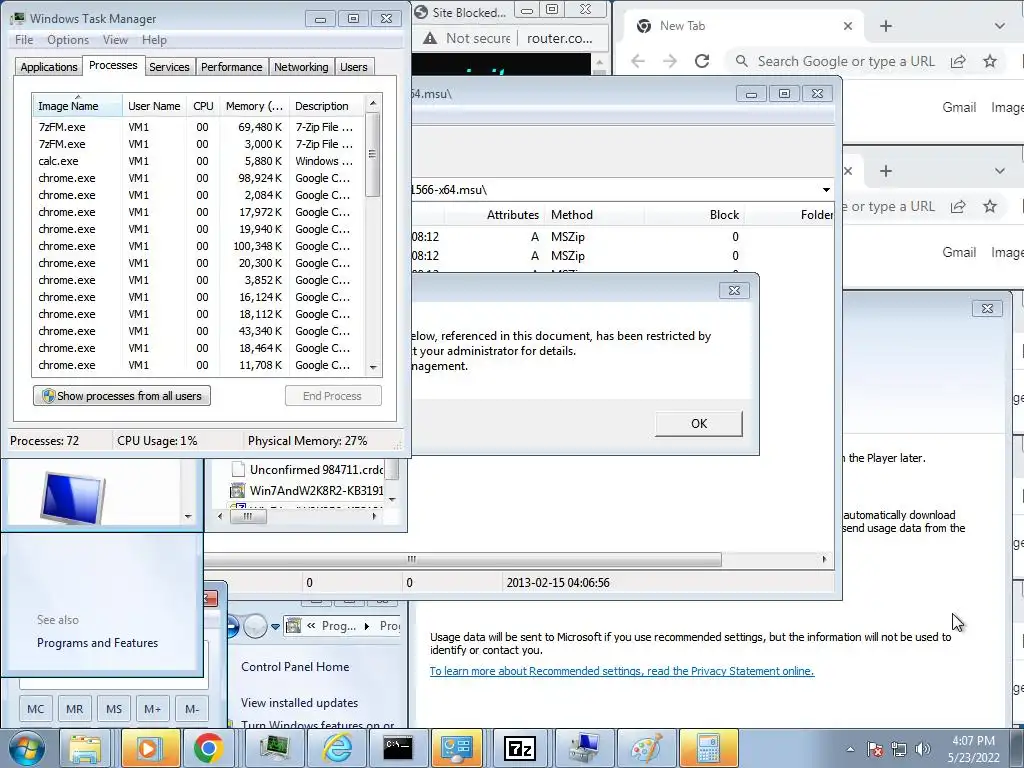
Task: Click the View installed updates link
Action: [x=299, y=703]
